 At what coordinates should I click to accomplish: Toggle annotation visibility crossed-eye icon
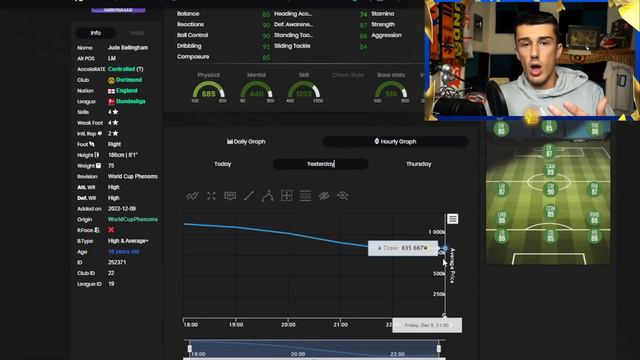324,196
